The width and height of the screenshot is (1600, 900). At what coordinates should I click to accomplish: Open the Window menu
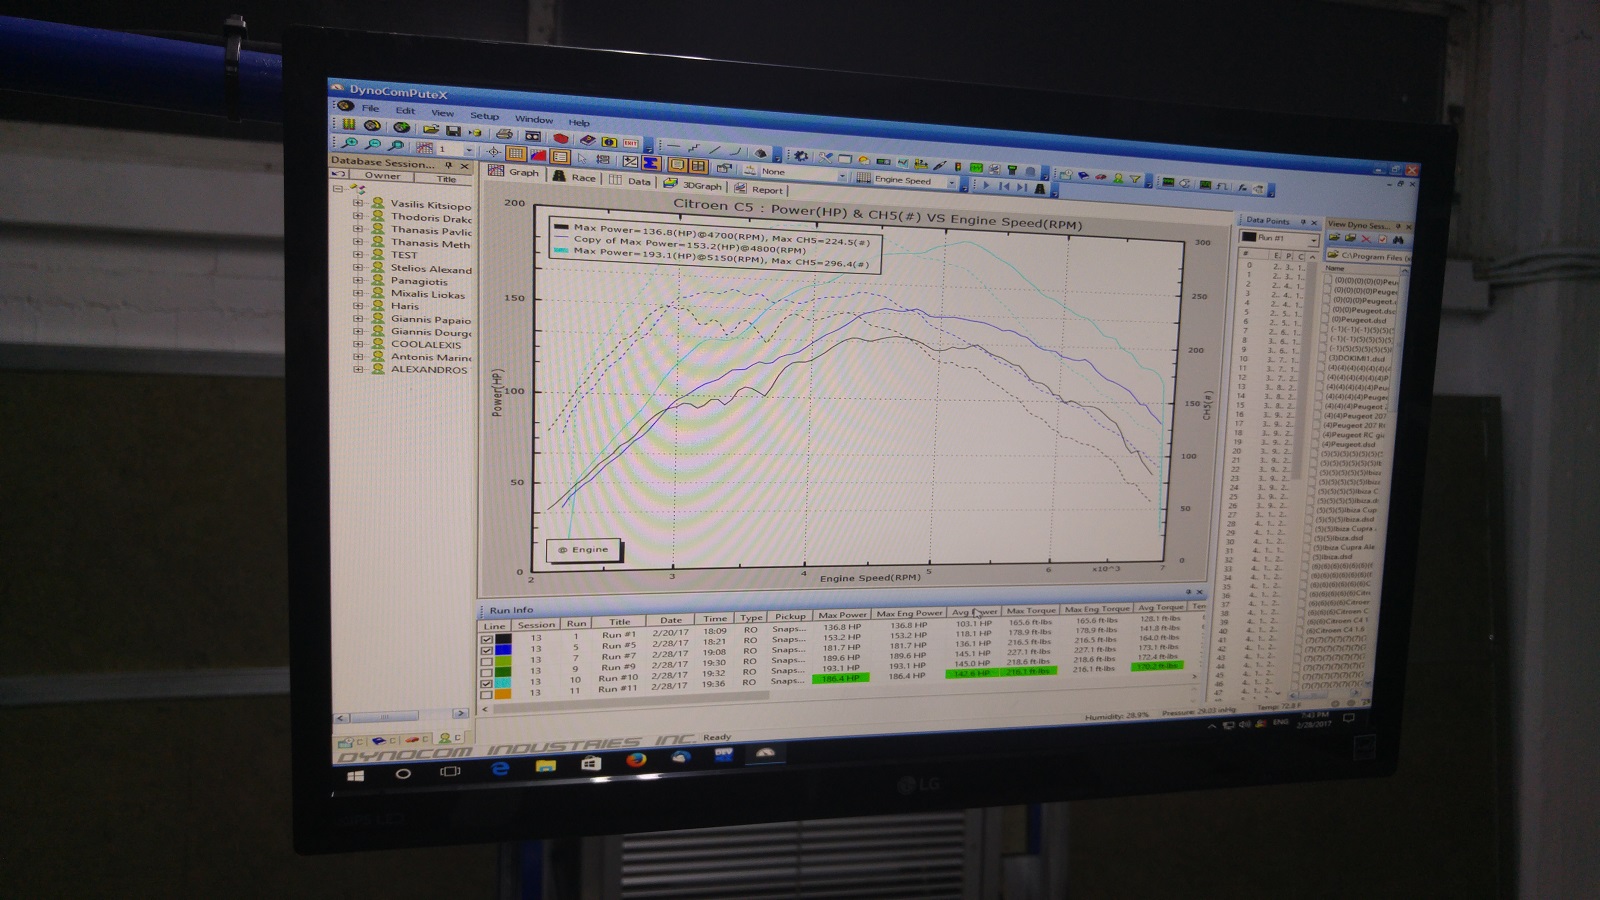[533, 119]
